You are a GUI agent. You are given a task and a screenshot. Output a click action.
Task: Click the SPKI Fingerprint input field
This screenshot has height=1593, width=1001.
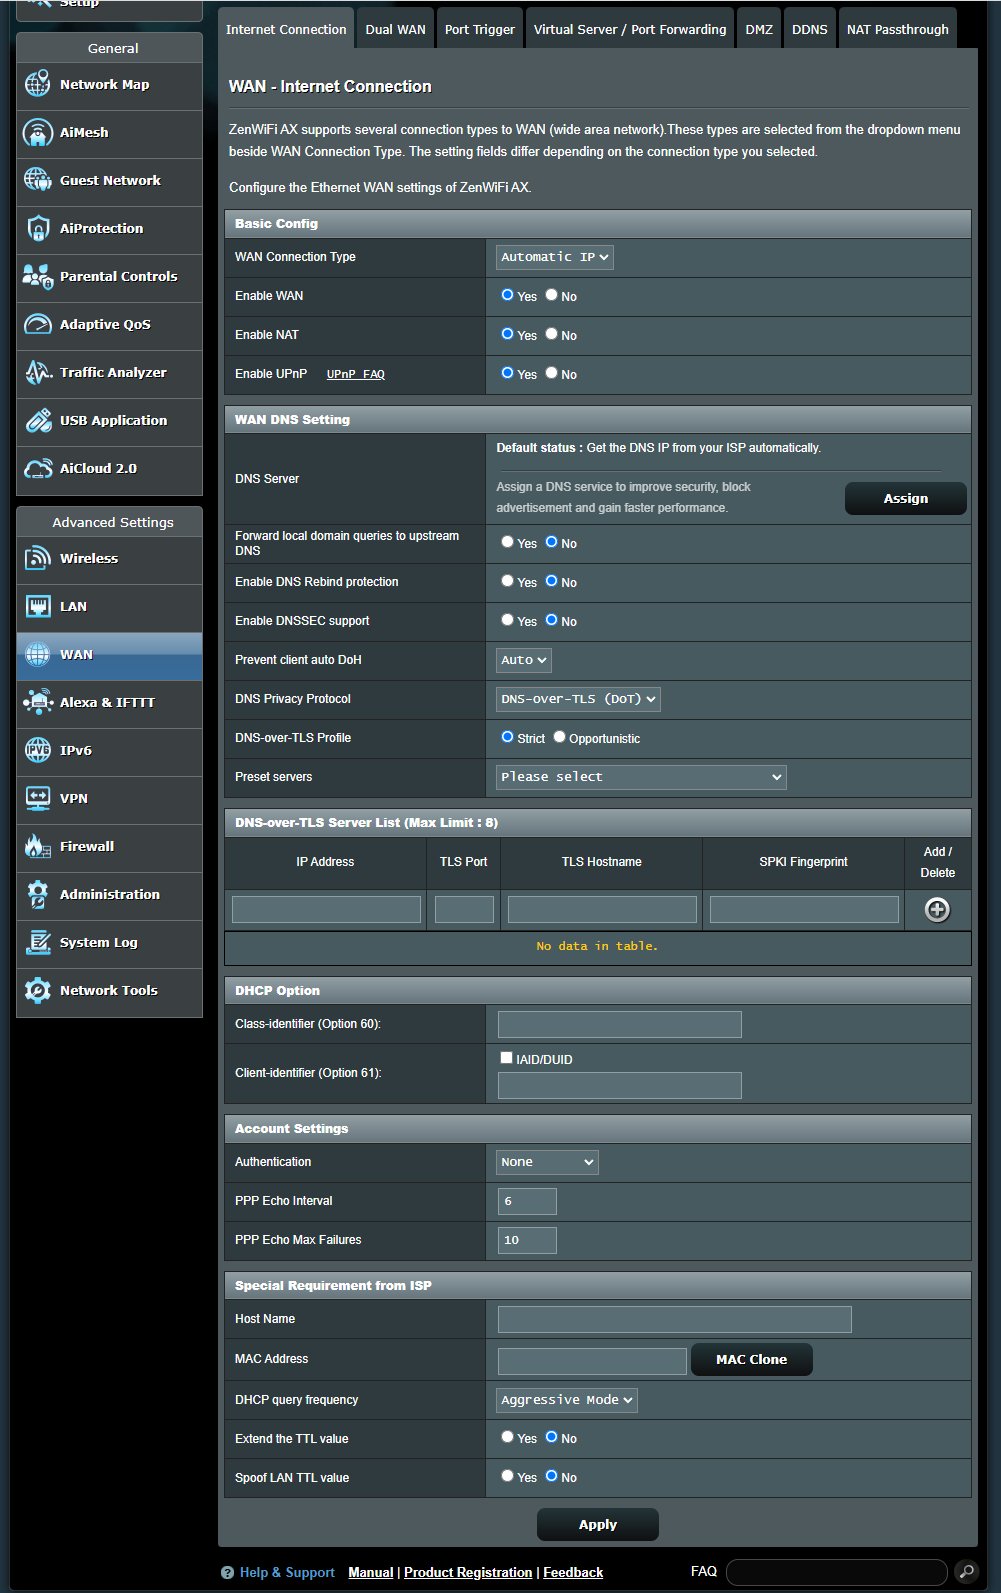click(804, 909)
